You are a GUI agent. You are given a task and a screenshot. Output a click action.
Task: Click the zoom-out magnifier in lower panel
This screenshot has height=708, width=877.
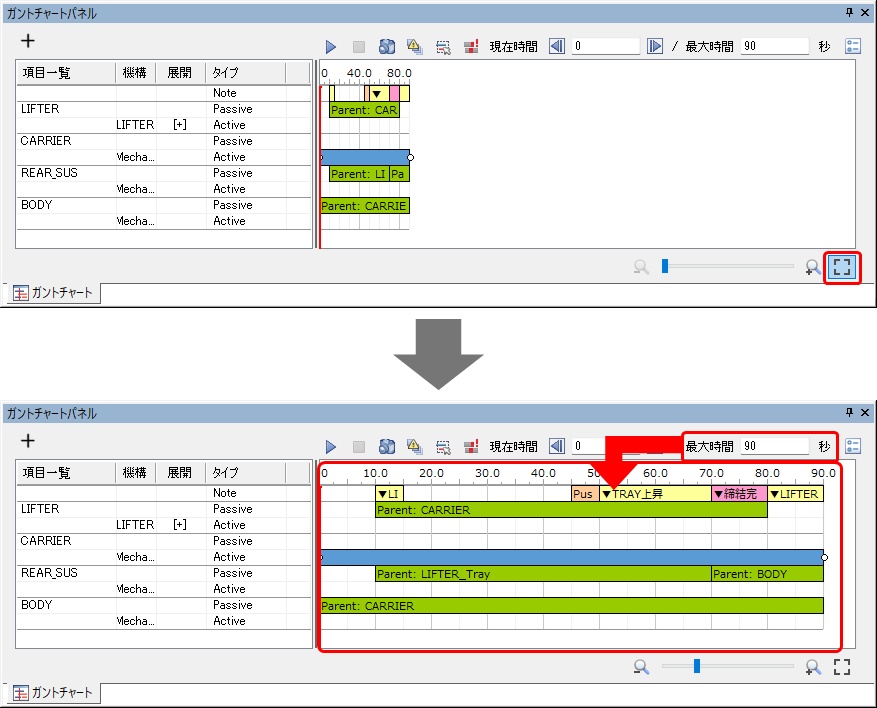pos(641,667)
